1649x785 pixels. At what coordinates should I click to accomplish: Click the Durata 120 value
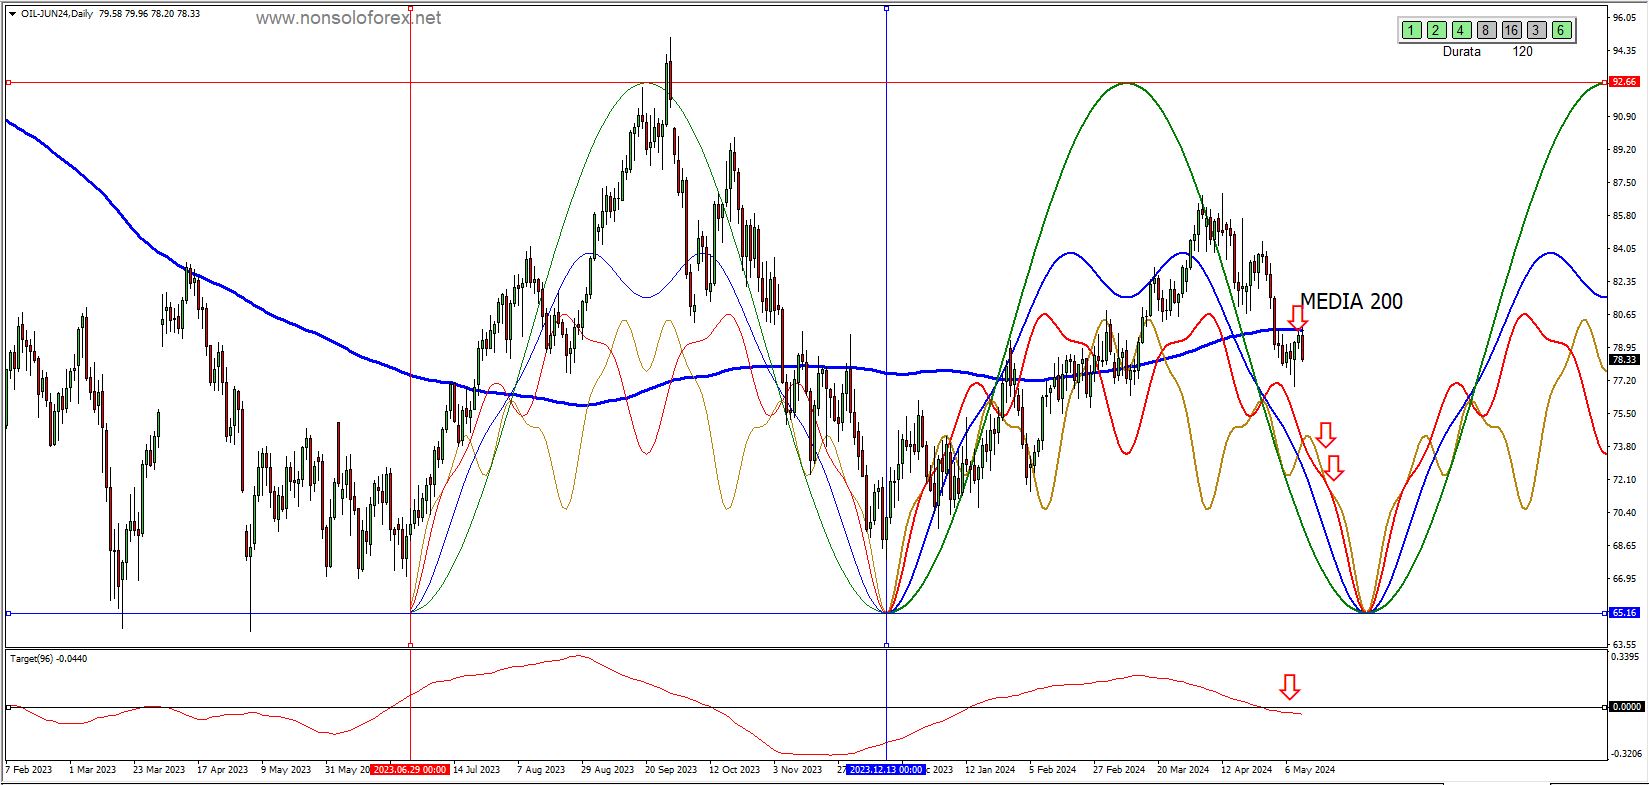[1522, 51]
